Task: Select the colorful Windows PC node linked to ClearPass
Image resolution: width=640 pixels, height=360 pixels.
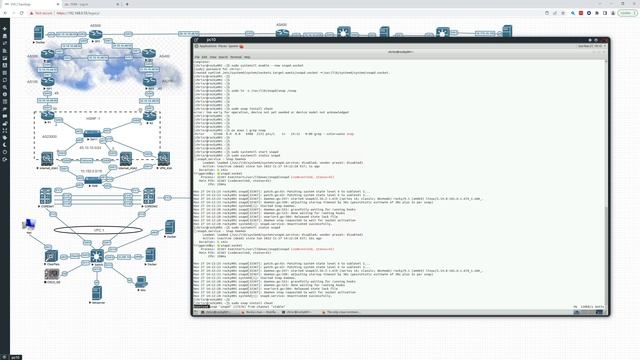Action: coord(29,224)
